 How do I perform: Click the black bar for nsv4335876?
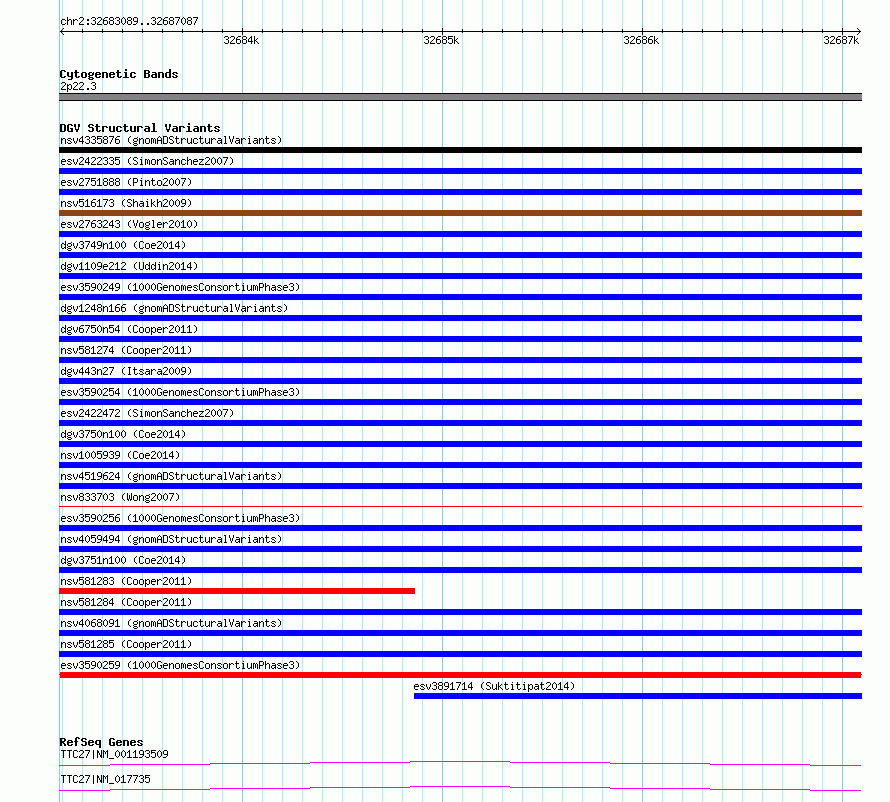[x=460, y=150]
